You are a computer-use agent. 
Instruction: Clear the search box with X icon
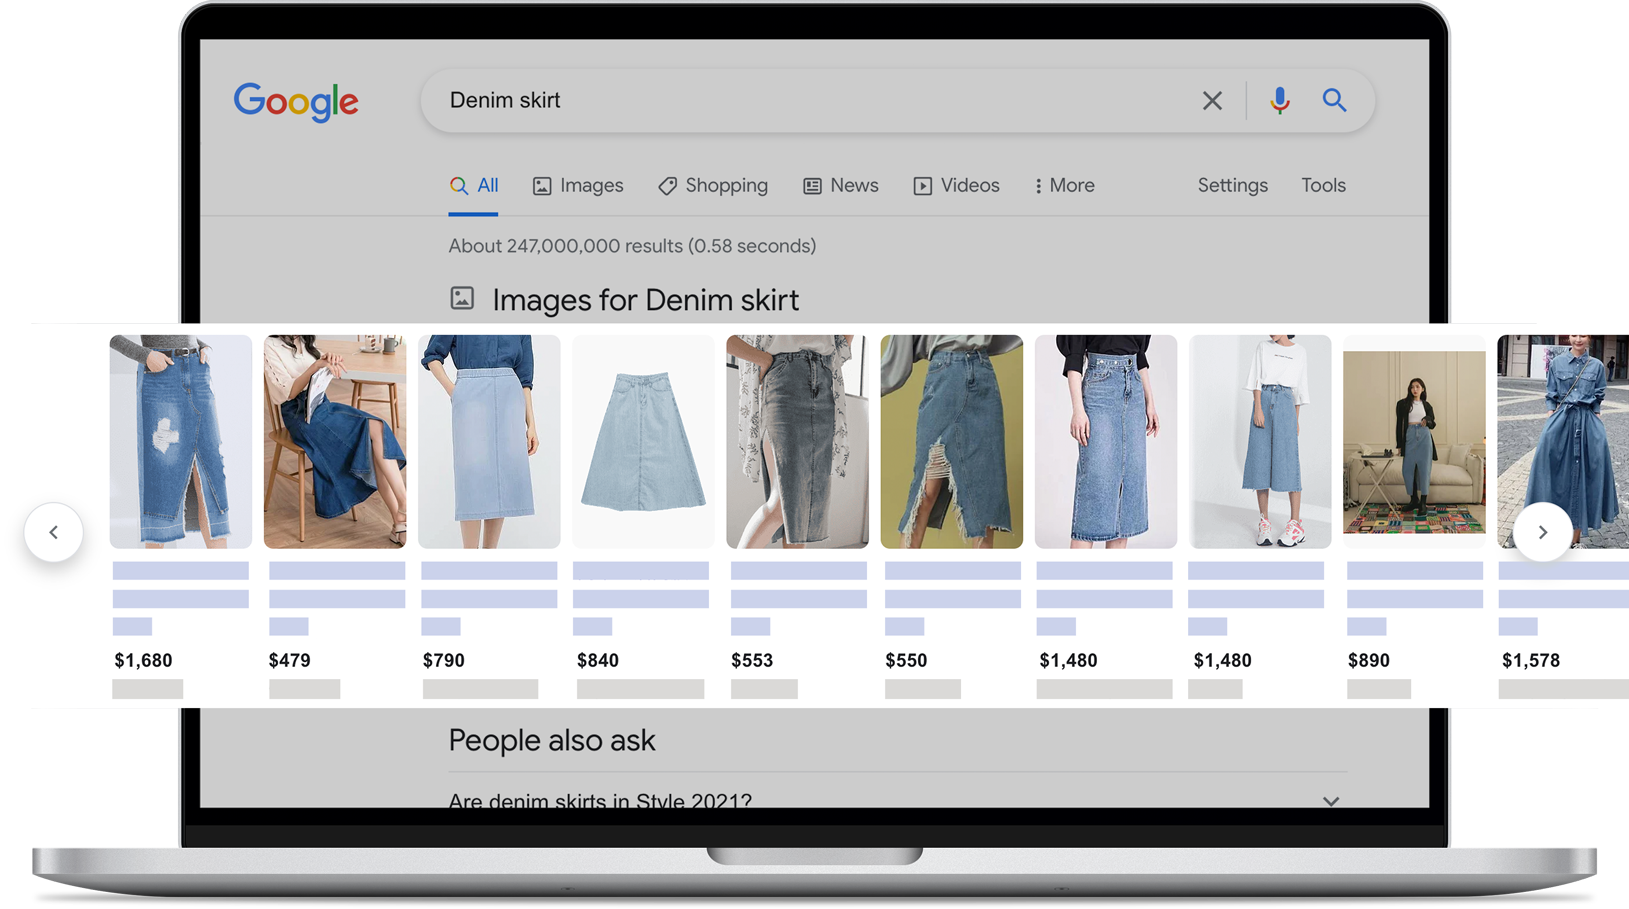1212,100
